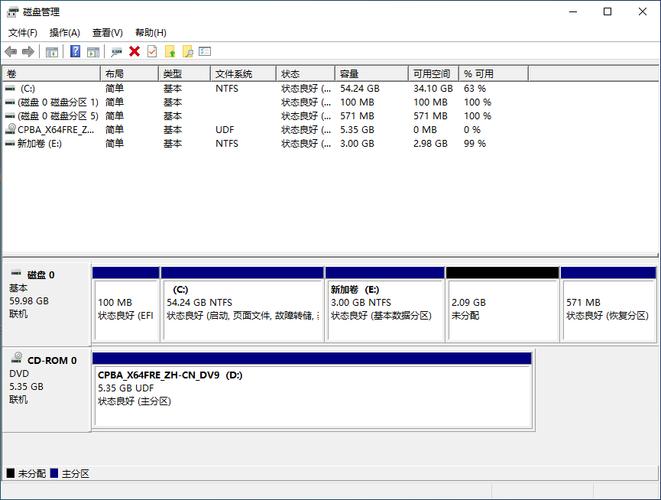Click the 新加卷 (E:) row drive icon
The height and width of the screenshot is (500, 661).
10,144
